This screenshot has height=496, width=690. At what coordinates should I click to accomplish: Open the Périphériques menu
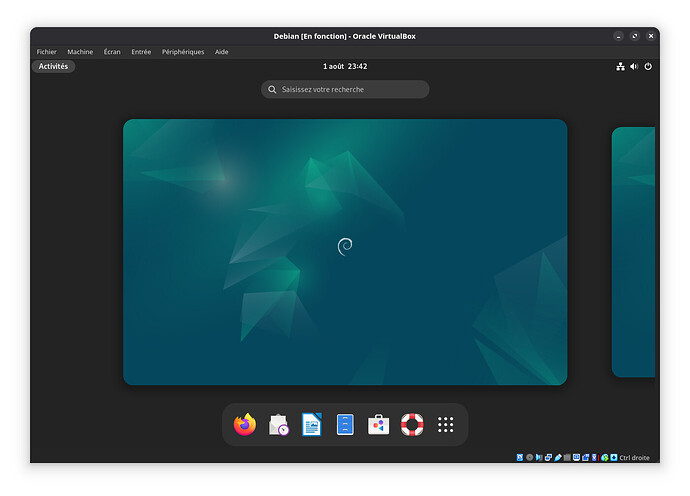pos(183,52)
